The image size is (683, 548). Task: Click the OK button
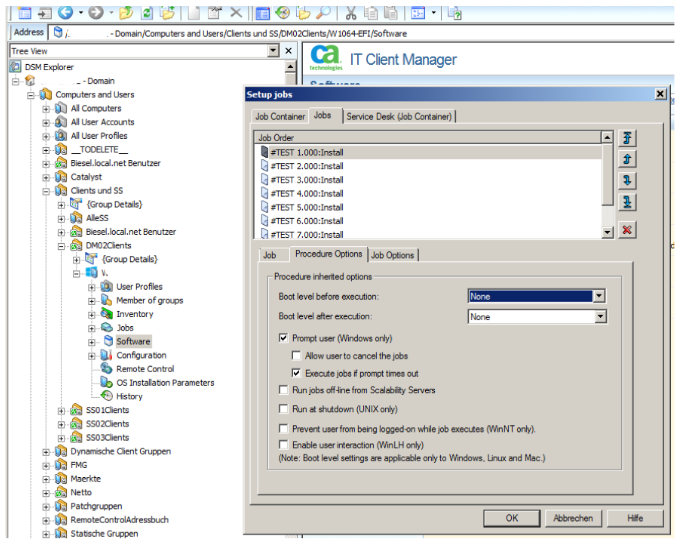(x=511, y=518)
